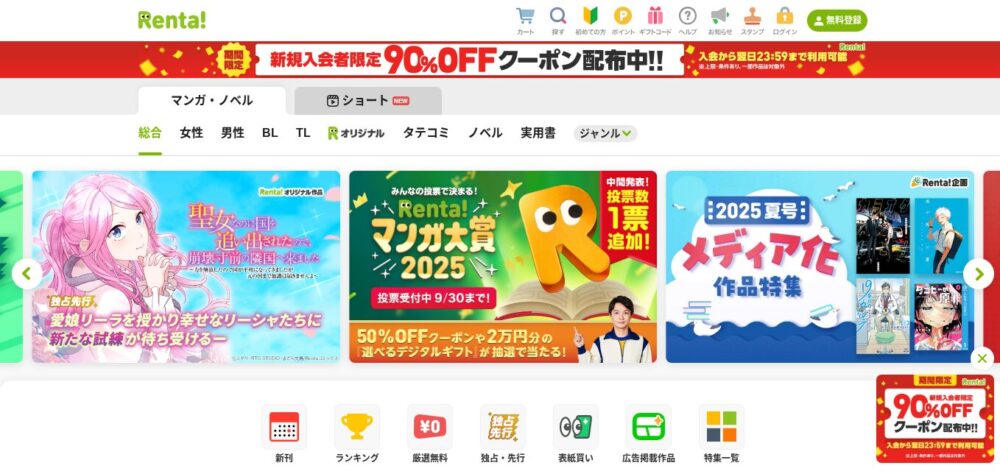Show next carousel banner with right arrow

[x=978, y=274]
